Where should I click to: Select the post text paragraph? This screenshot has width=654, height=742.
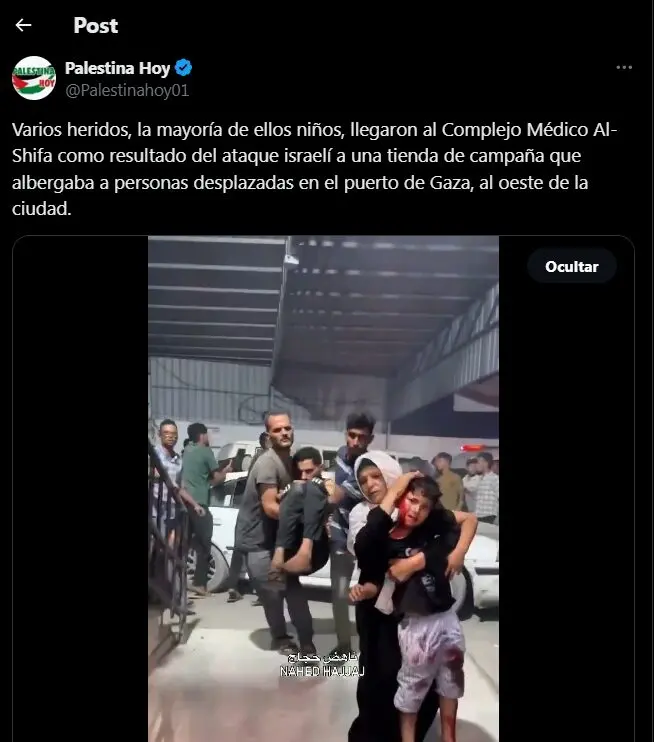315,169
